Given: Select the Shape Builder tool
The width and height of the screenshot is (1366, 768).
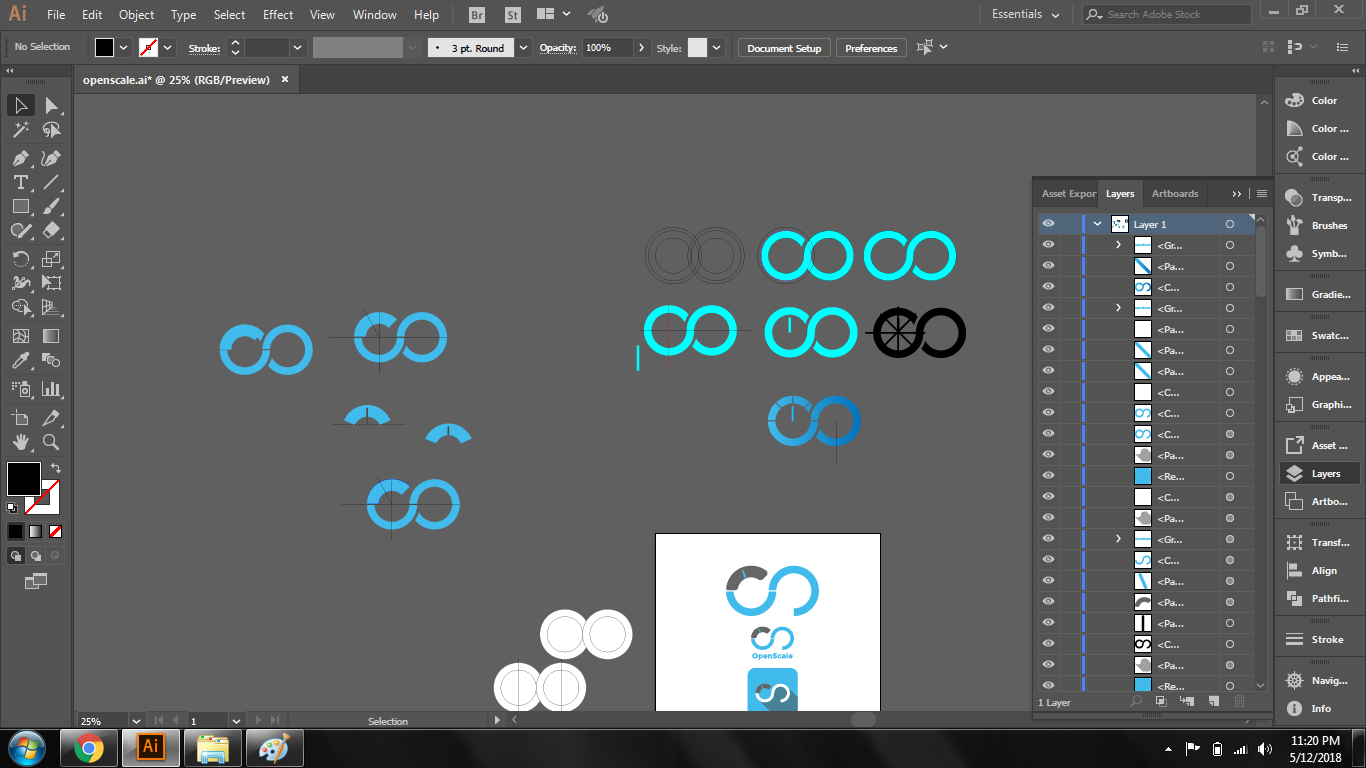Looking at the screenshot, I should tap(20, 308).
